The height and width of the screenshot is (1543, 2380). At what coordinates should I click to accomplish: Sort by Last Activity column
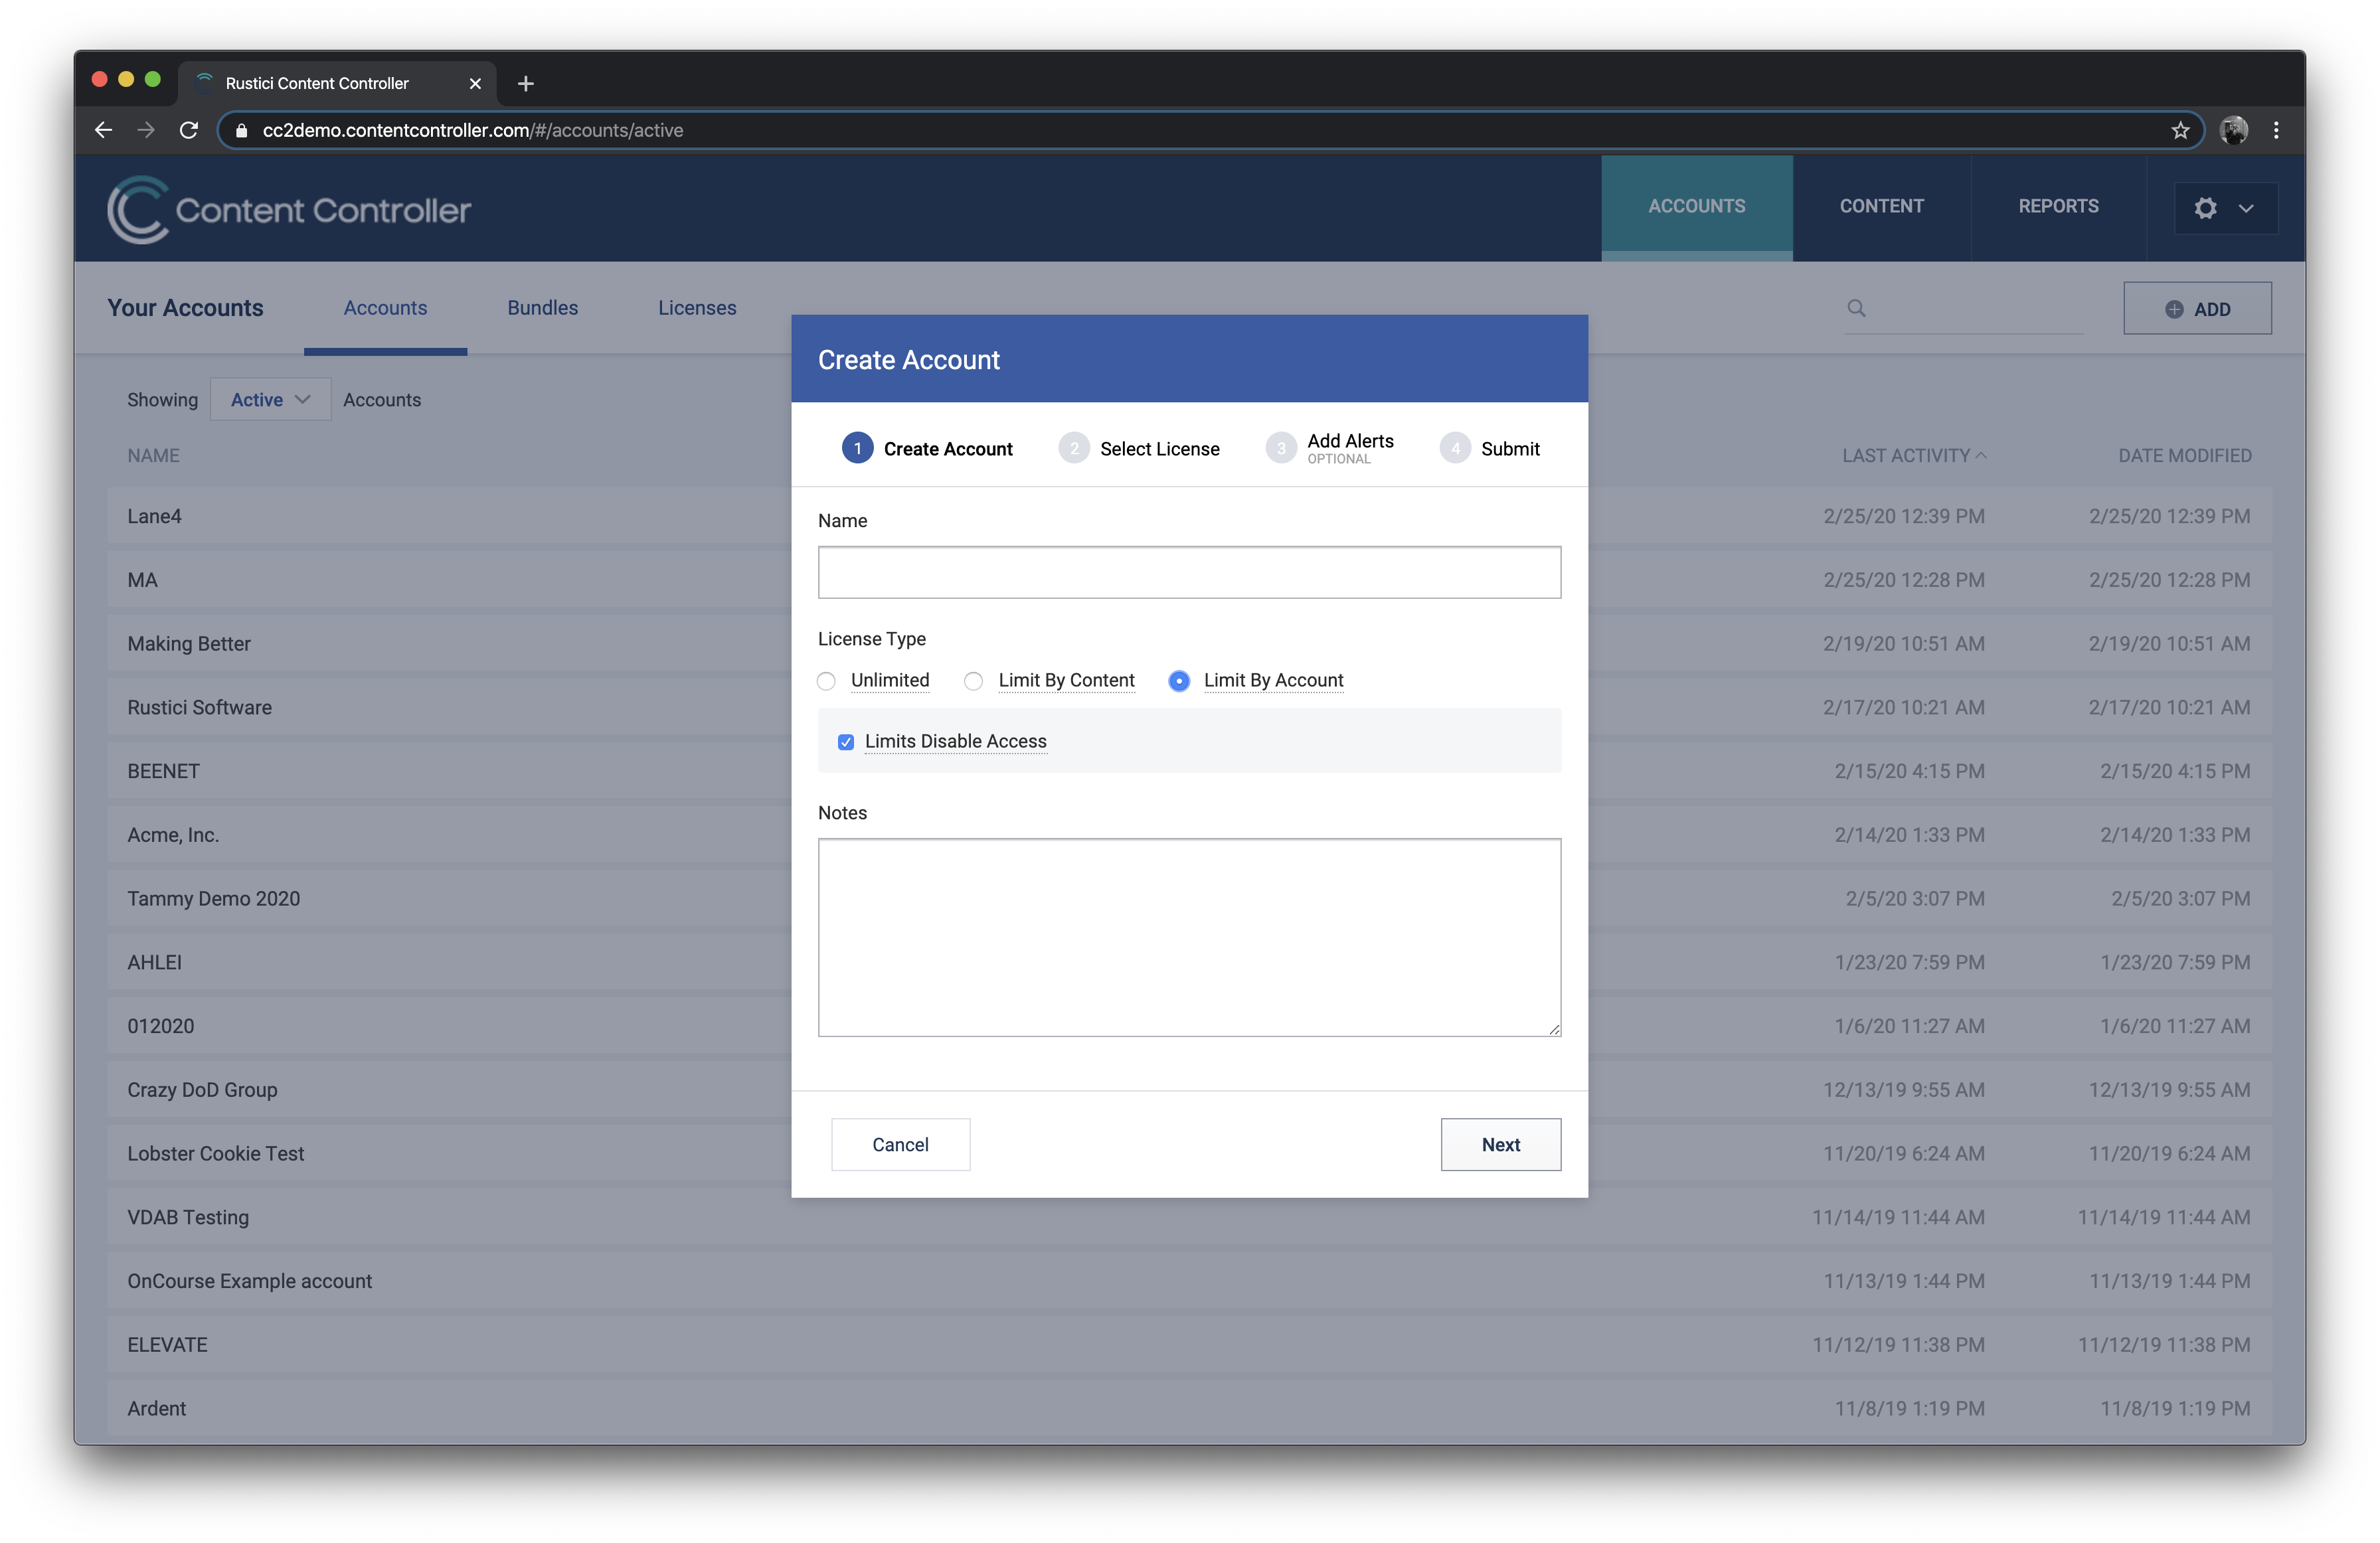(x=1914, y=455)
